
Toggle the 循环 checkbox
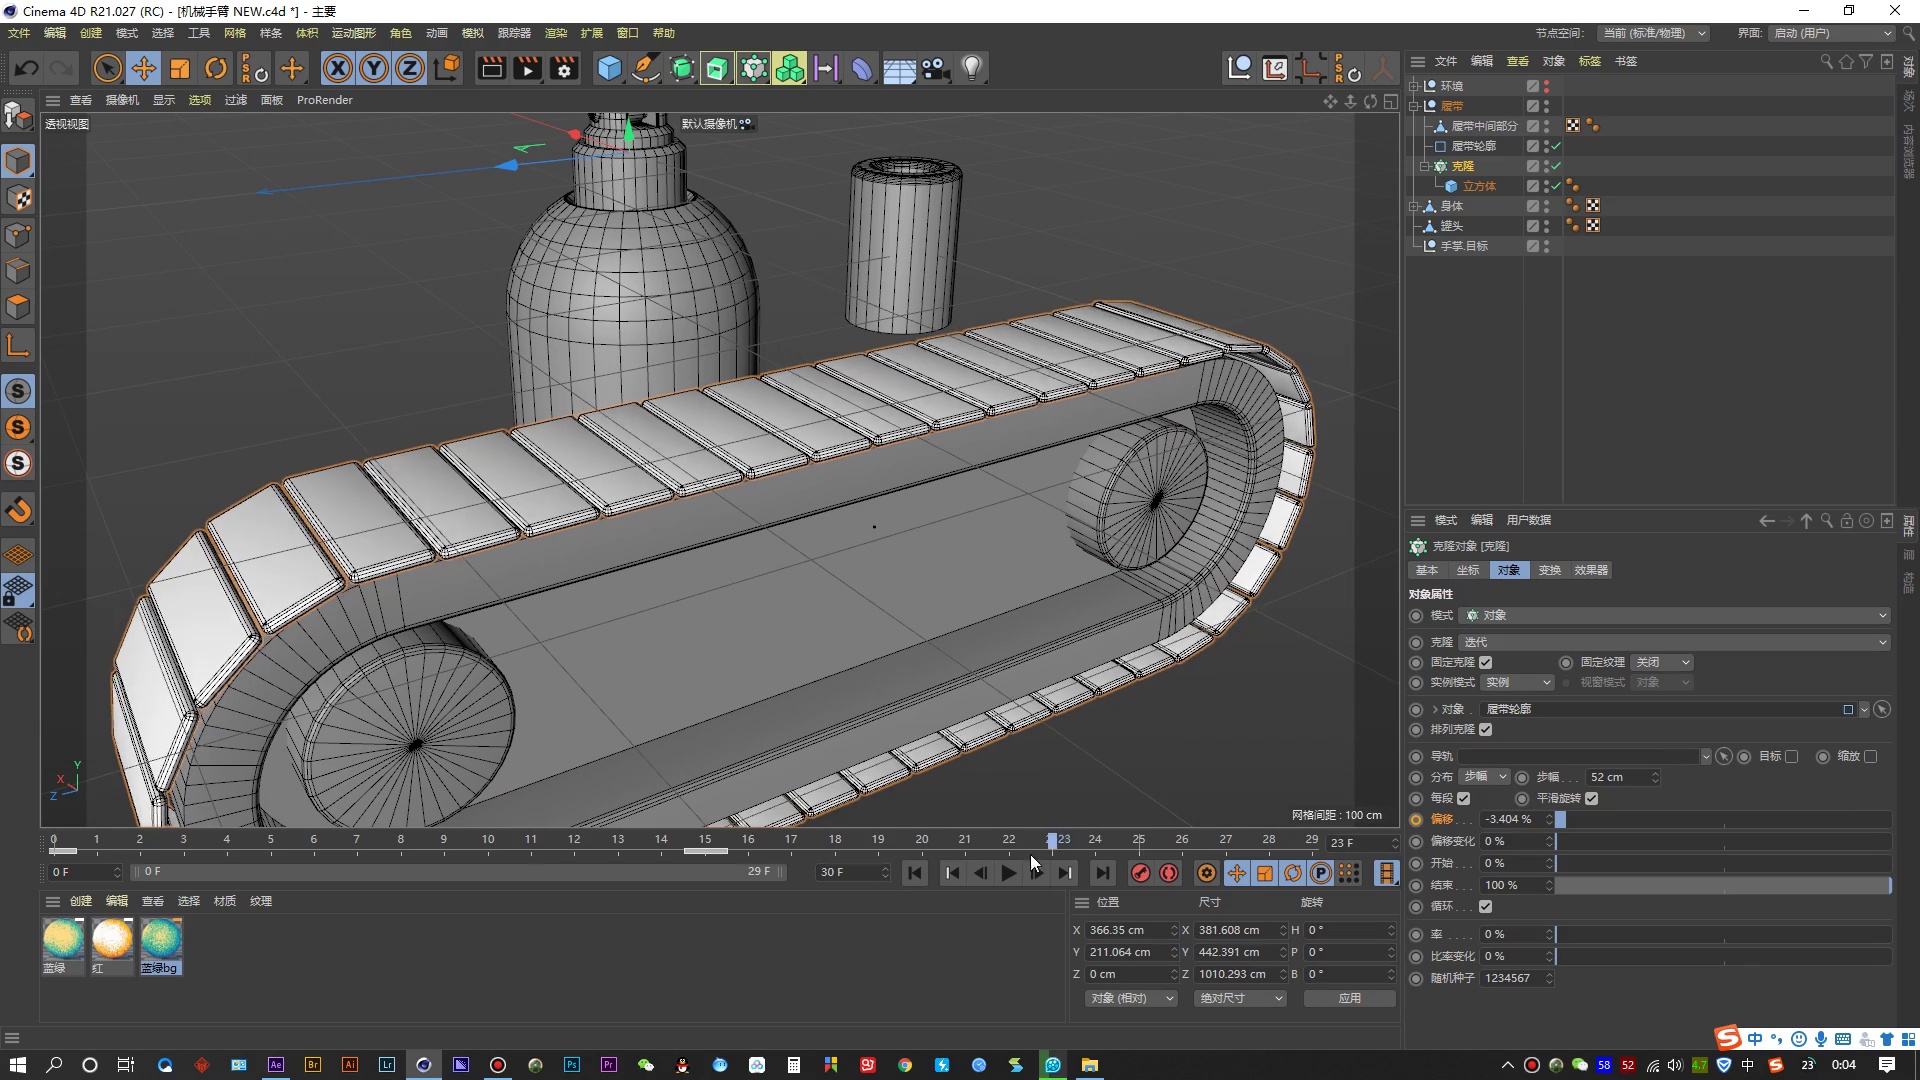1486,906
